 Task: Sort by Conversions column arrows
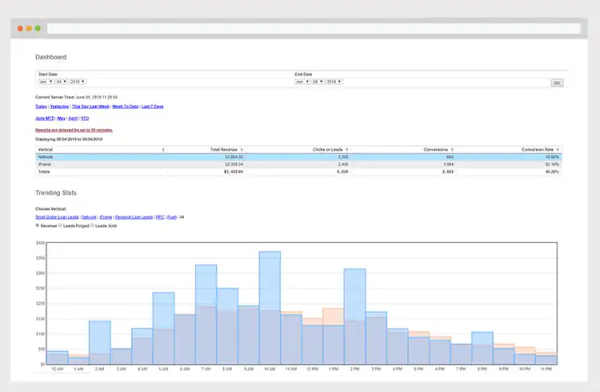pyautogui.click(x=452, y=150)
